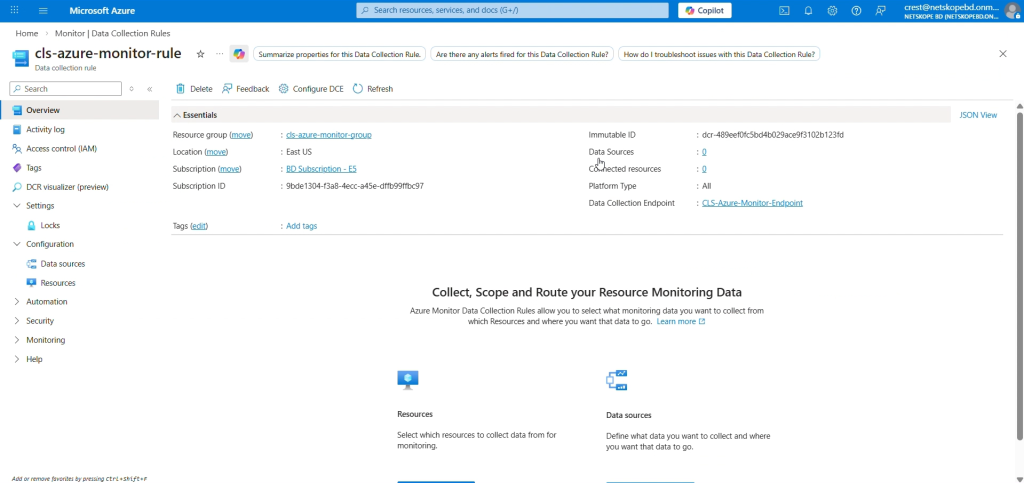Open Feedback in the command bar
Image resolution: width=1024 pixels, height=483 pixels.
pos(246,89)
